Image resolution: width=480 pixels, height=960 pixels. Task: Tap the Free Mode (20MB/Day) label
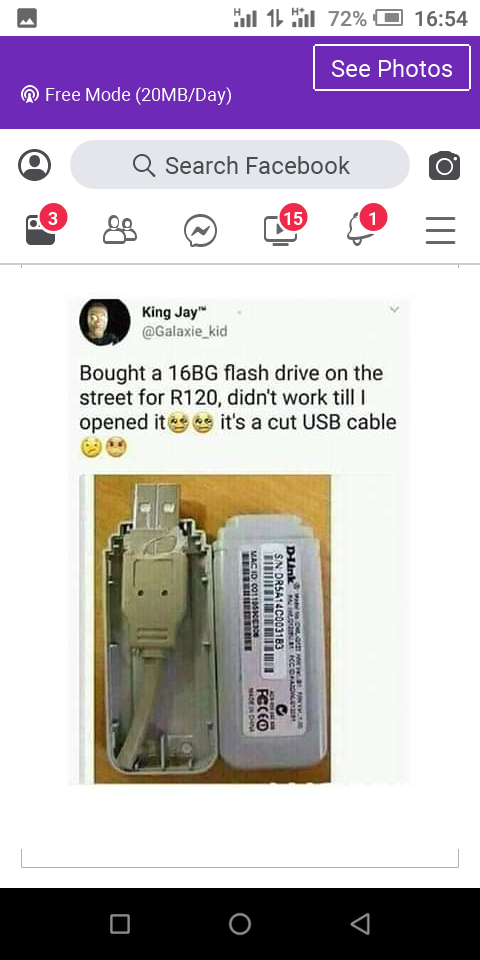pos(138,95)
